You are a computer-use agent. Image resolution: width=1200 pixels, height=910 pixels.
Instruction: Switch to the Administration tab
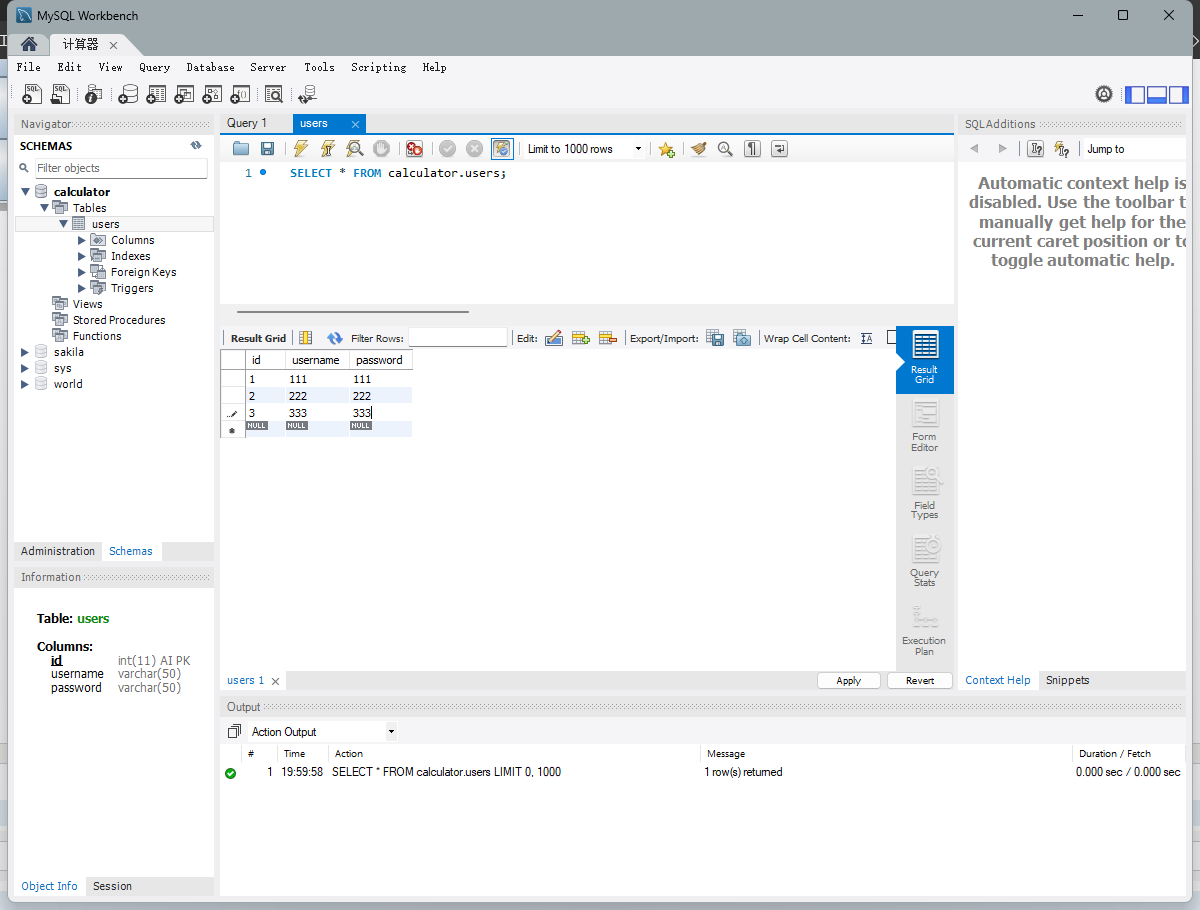coord(58,551)
